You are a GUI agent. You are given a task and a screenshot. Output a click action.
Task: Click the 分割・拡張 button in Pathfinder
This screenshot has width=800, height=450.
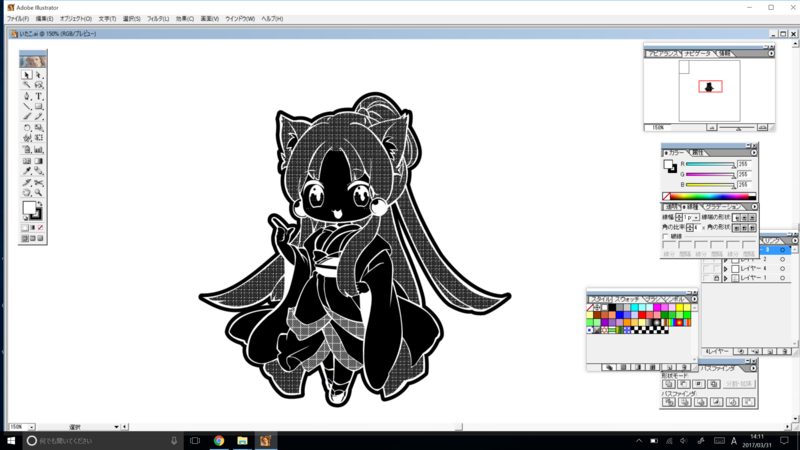point(739,384)
